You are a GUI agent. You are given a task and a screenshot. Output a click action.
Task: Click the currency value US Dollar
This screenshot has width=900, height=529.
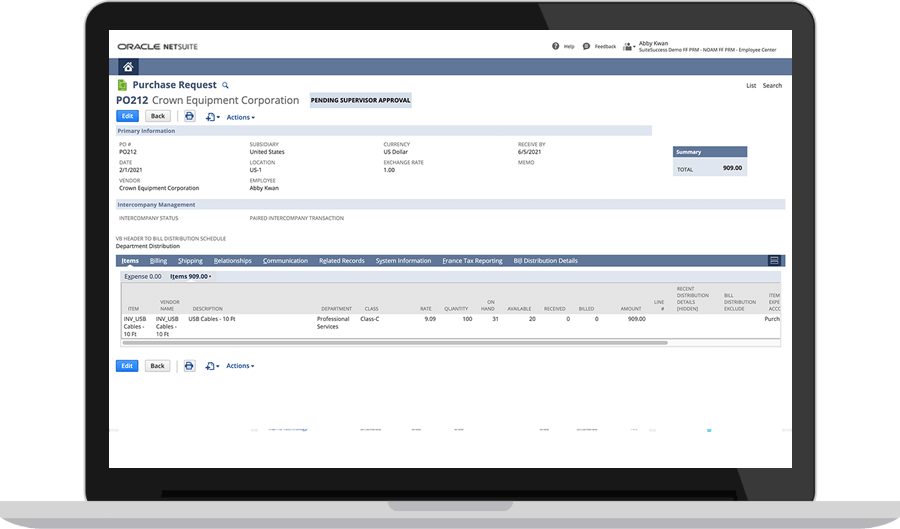click(x=395, y=152)
